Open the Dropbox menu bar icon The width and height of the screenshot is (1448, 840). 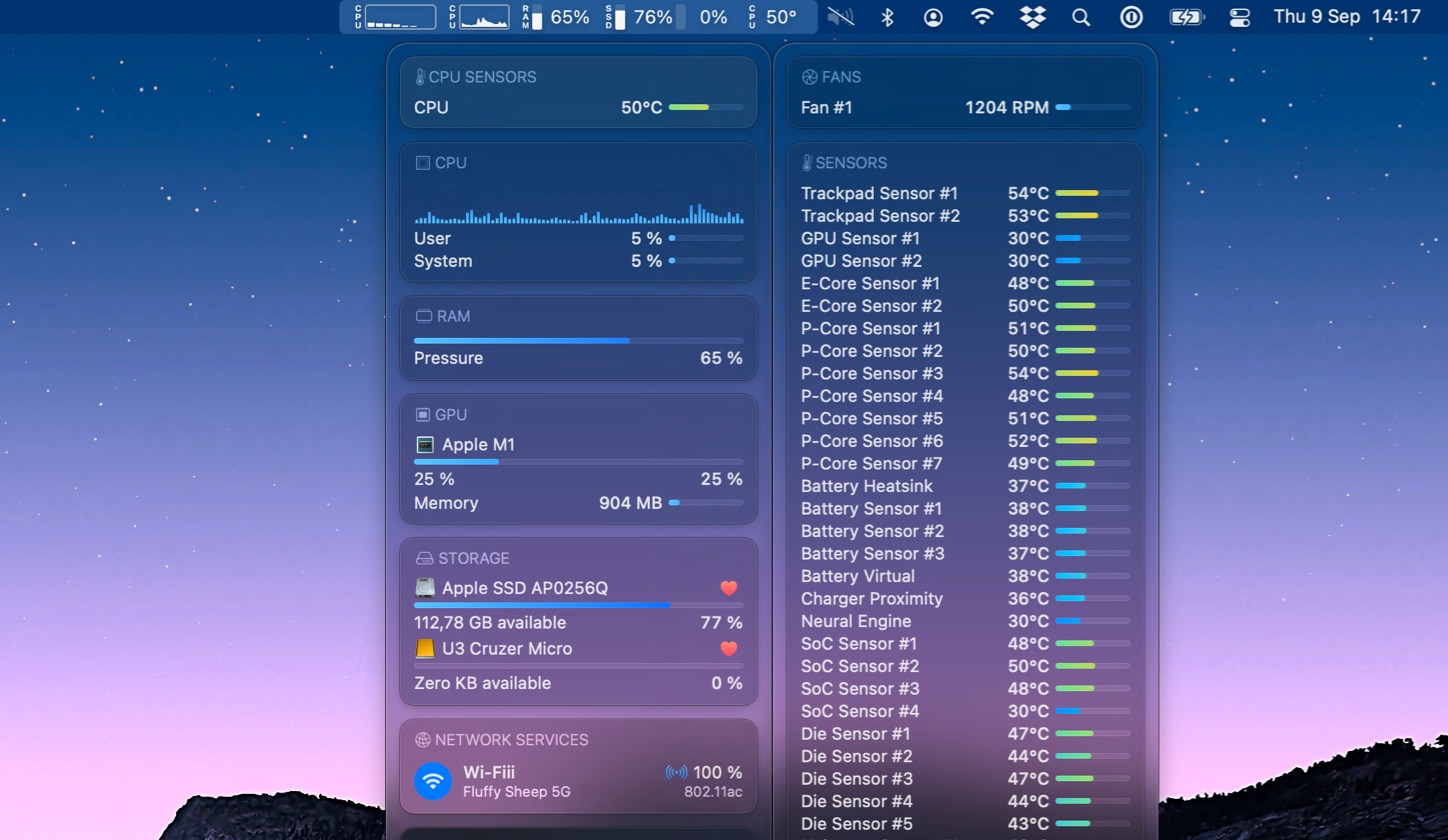coord(1033,17)
